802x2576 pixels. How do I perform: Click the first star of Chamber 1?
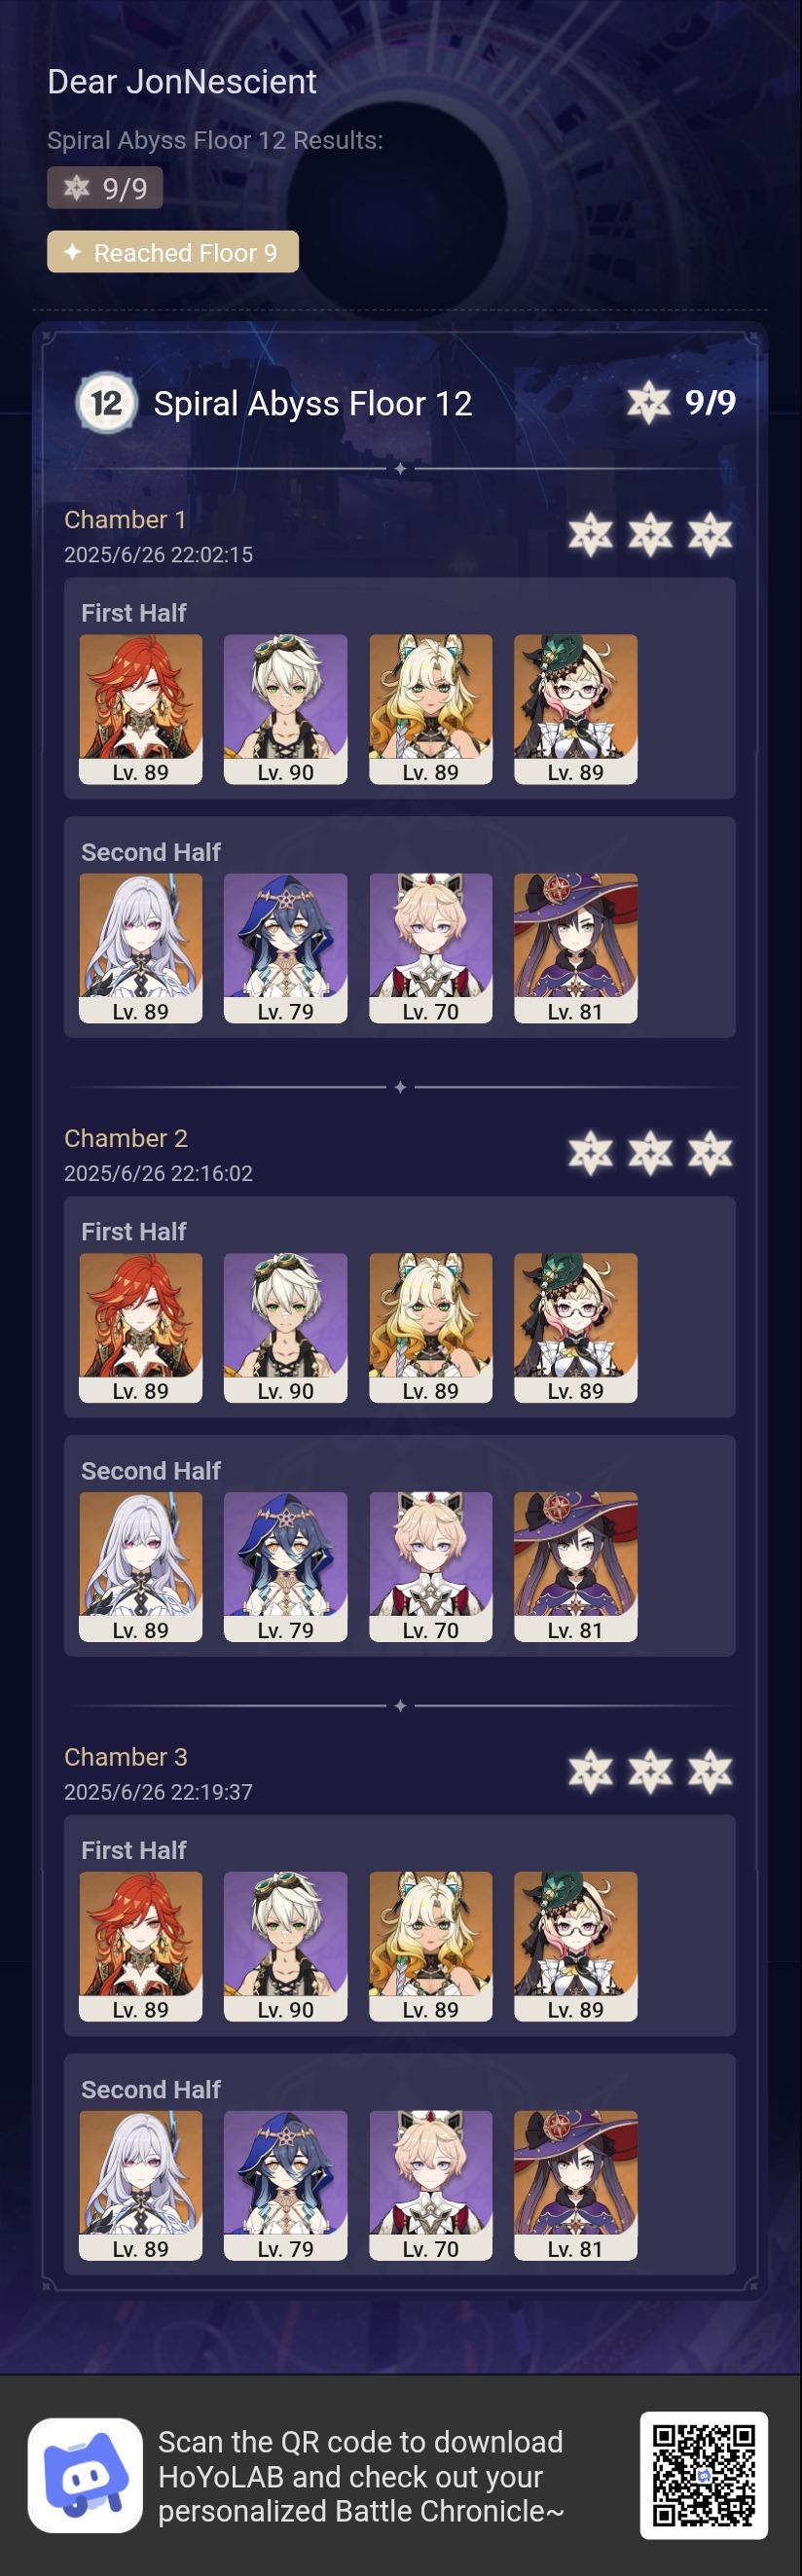pyautogui.click(x=591, y=534)
